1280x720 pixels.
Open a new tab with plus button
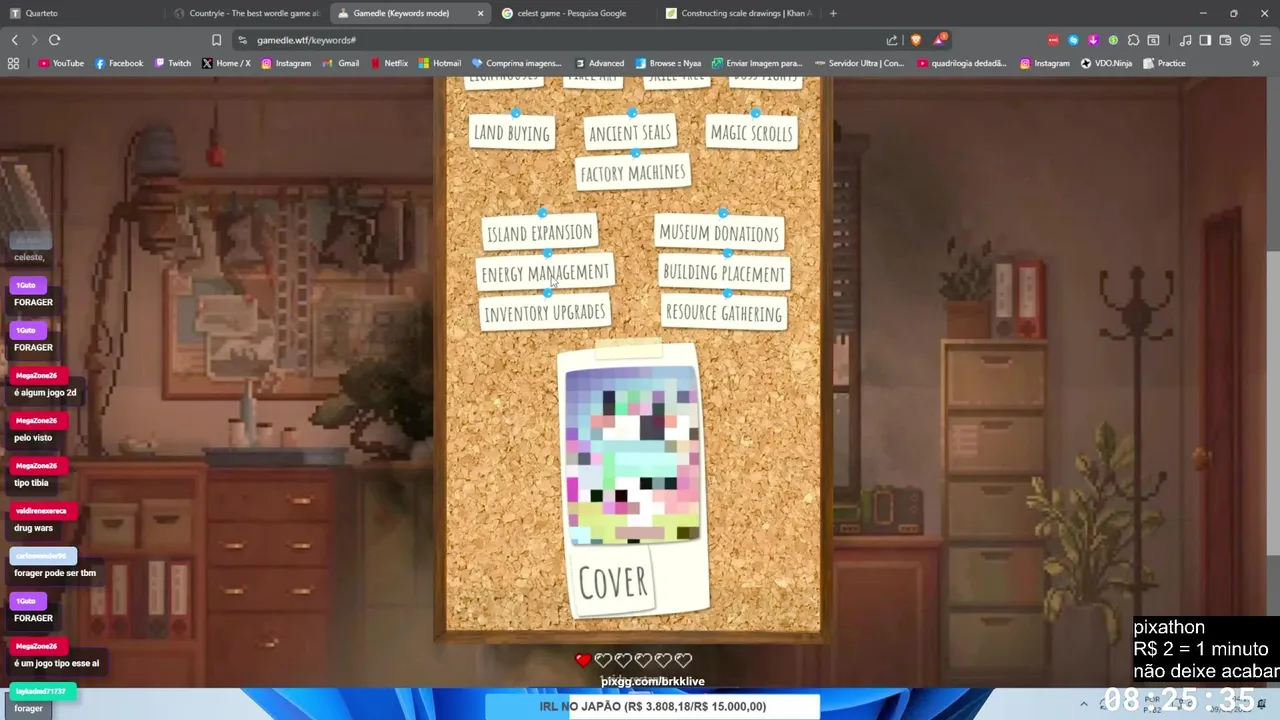(x=833, y=13)
